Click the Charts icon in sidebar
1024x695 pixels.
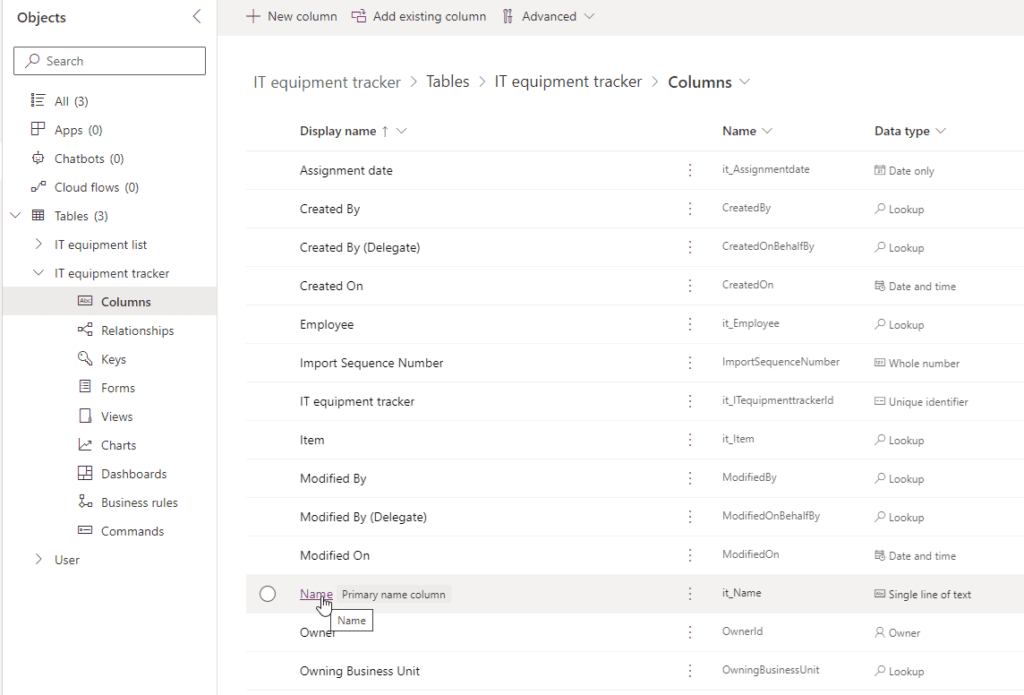(85, 445)
